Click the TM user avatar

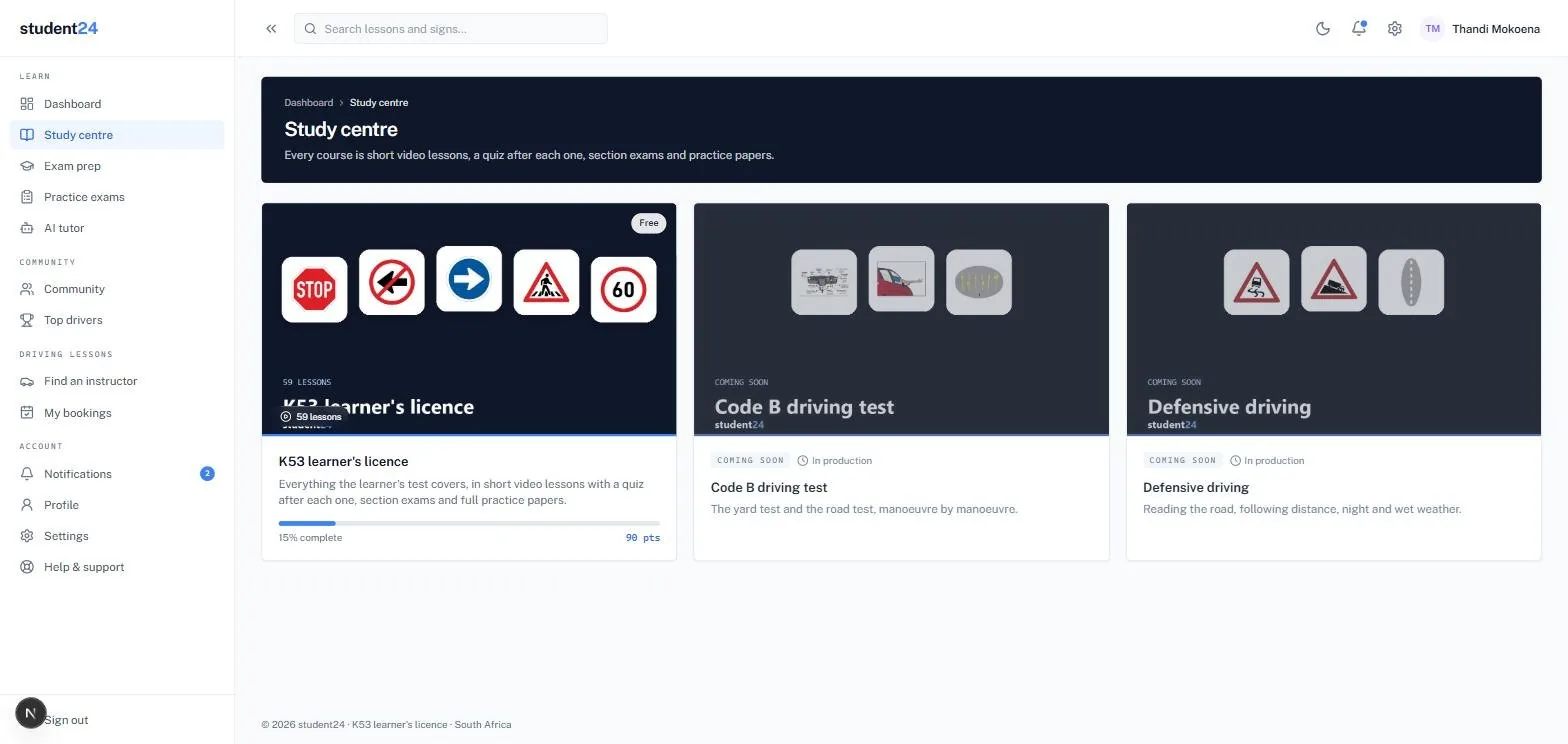point(1433,29)
